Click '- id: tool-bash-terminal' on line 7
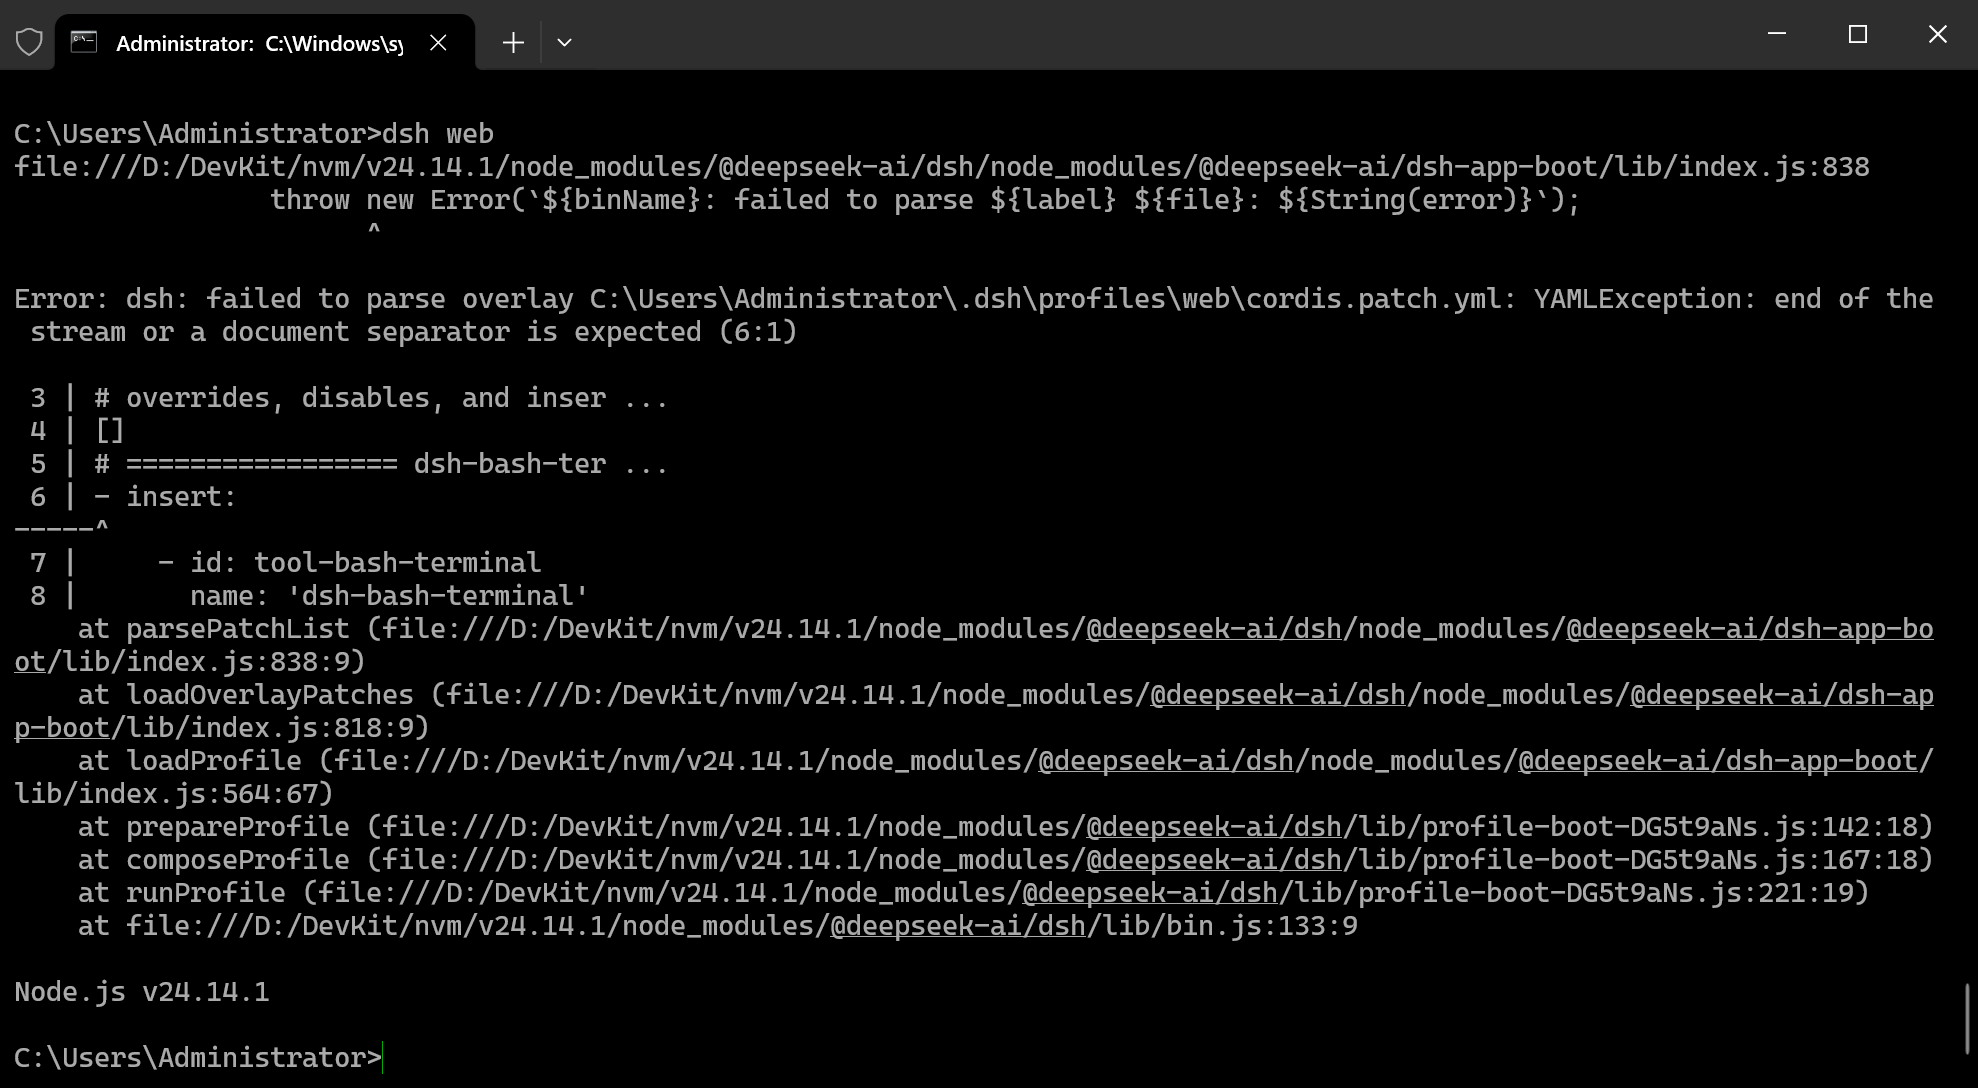1978x1088 pixels. point(350,563)
